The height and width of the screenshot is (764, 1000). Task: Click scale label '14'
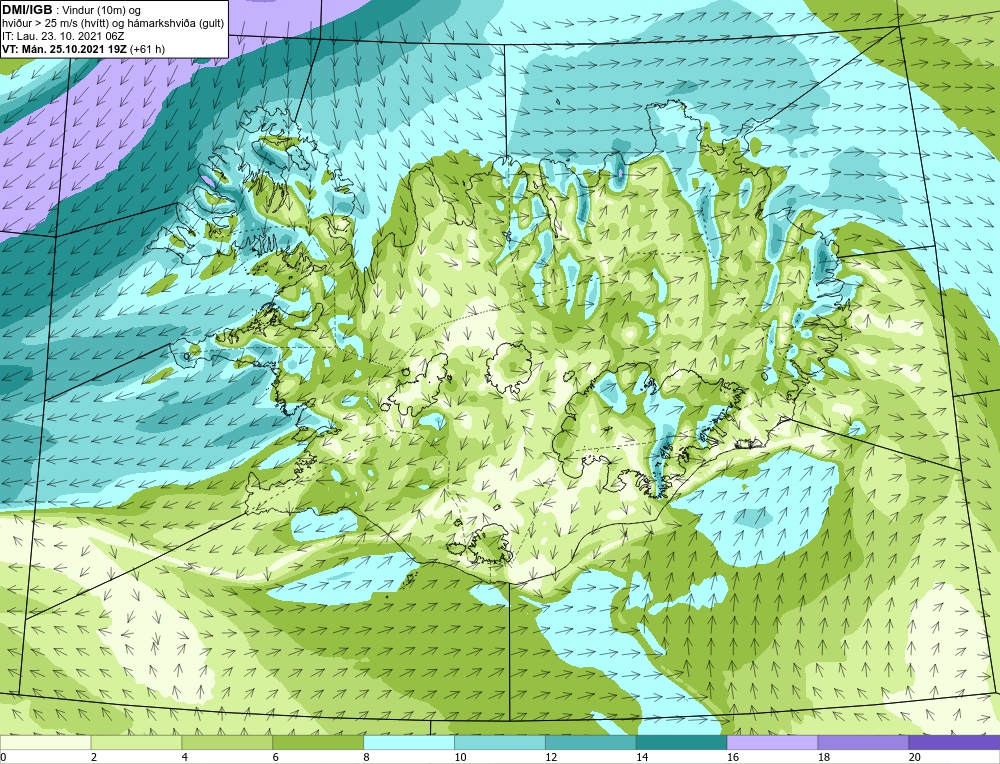pos(642,757)
